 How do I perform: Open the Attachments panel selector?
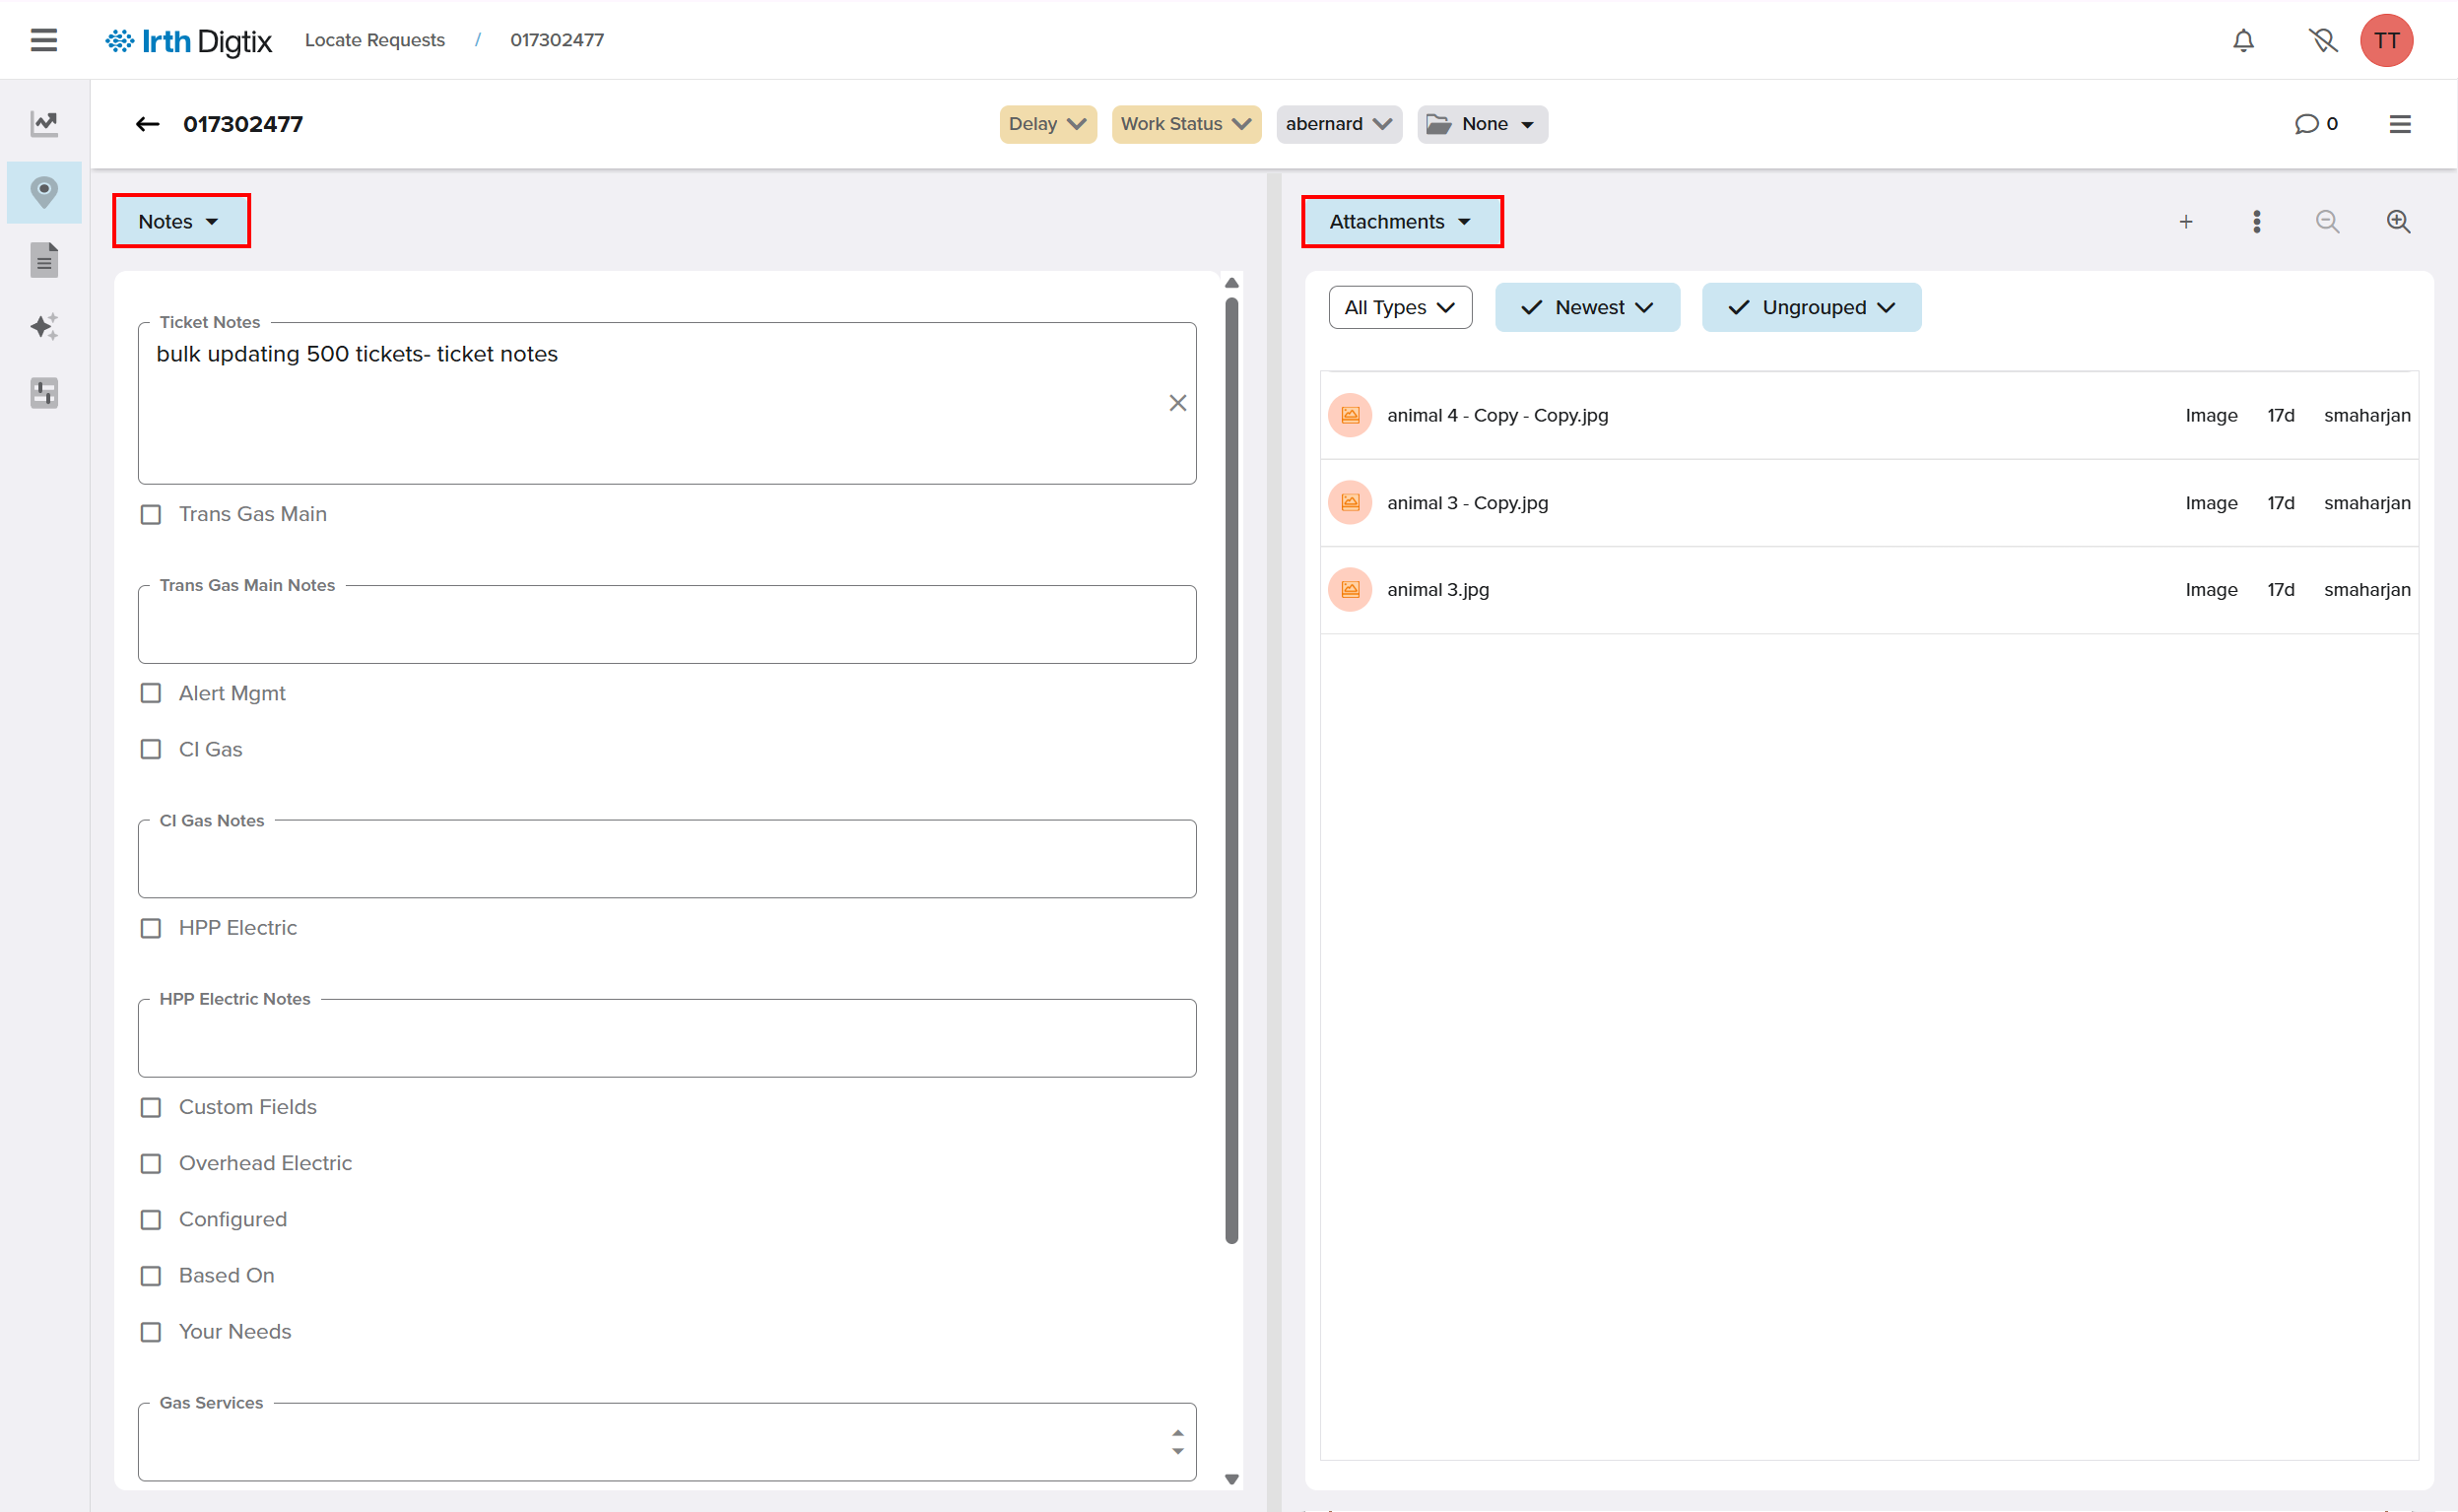tap(1400, 222)
